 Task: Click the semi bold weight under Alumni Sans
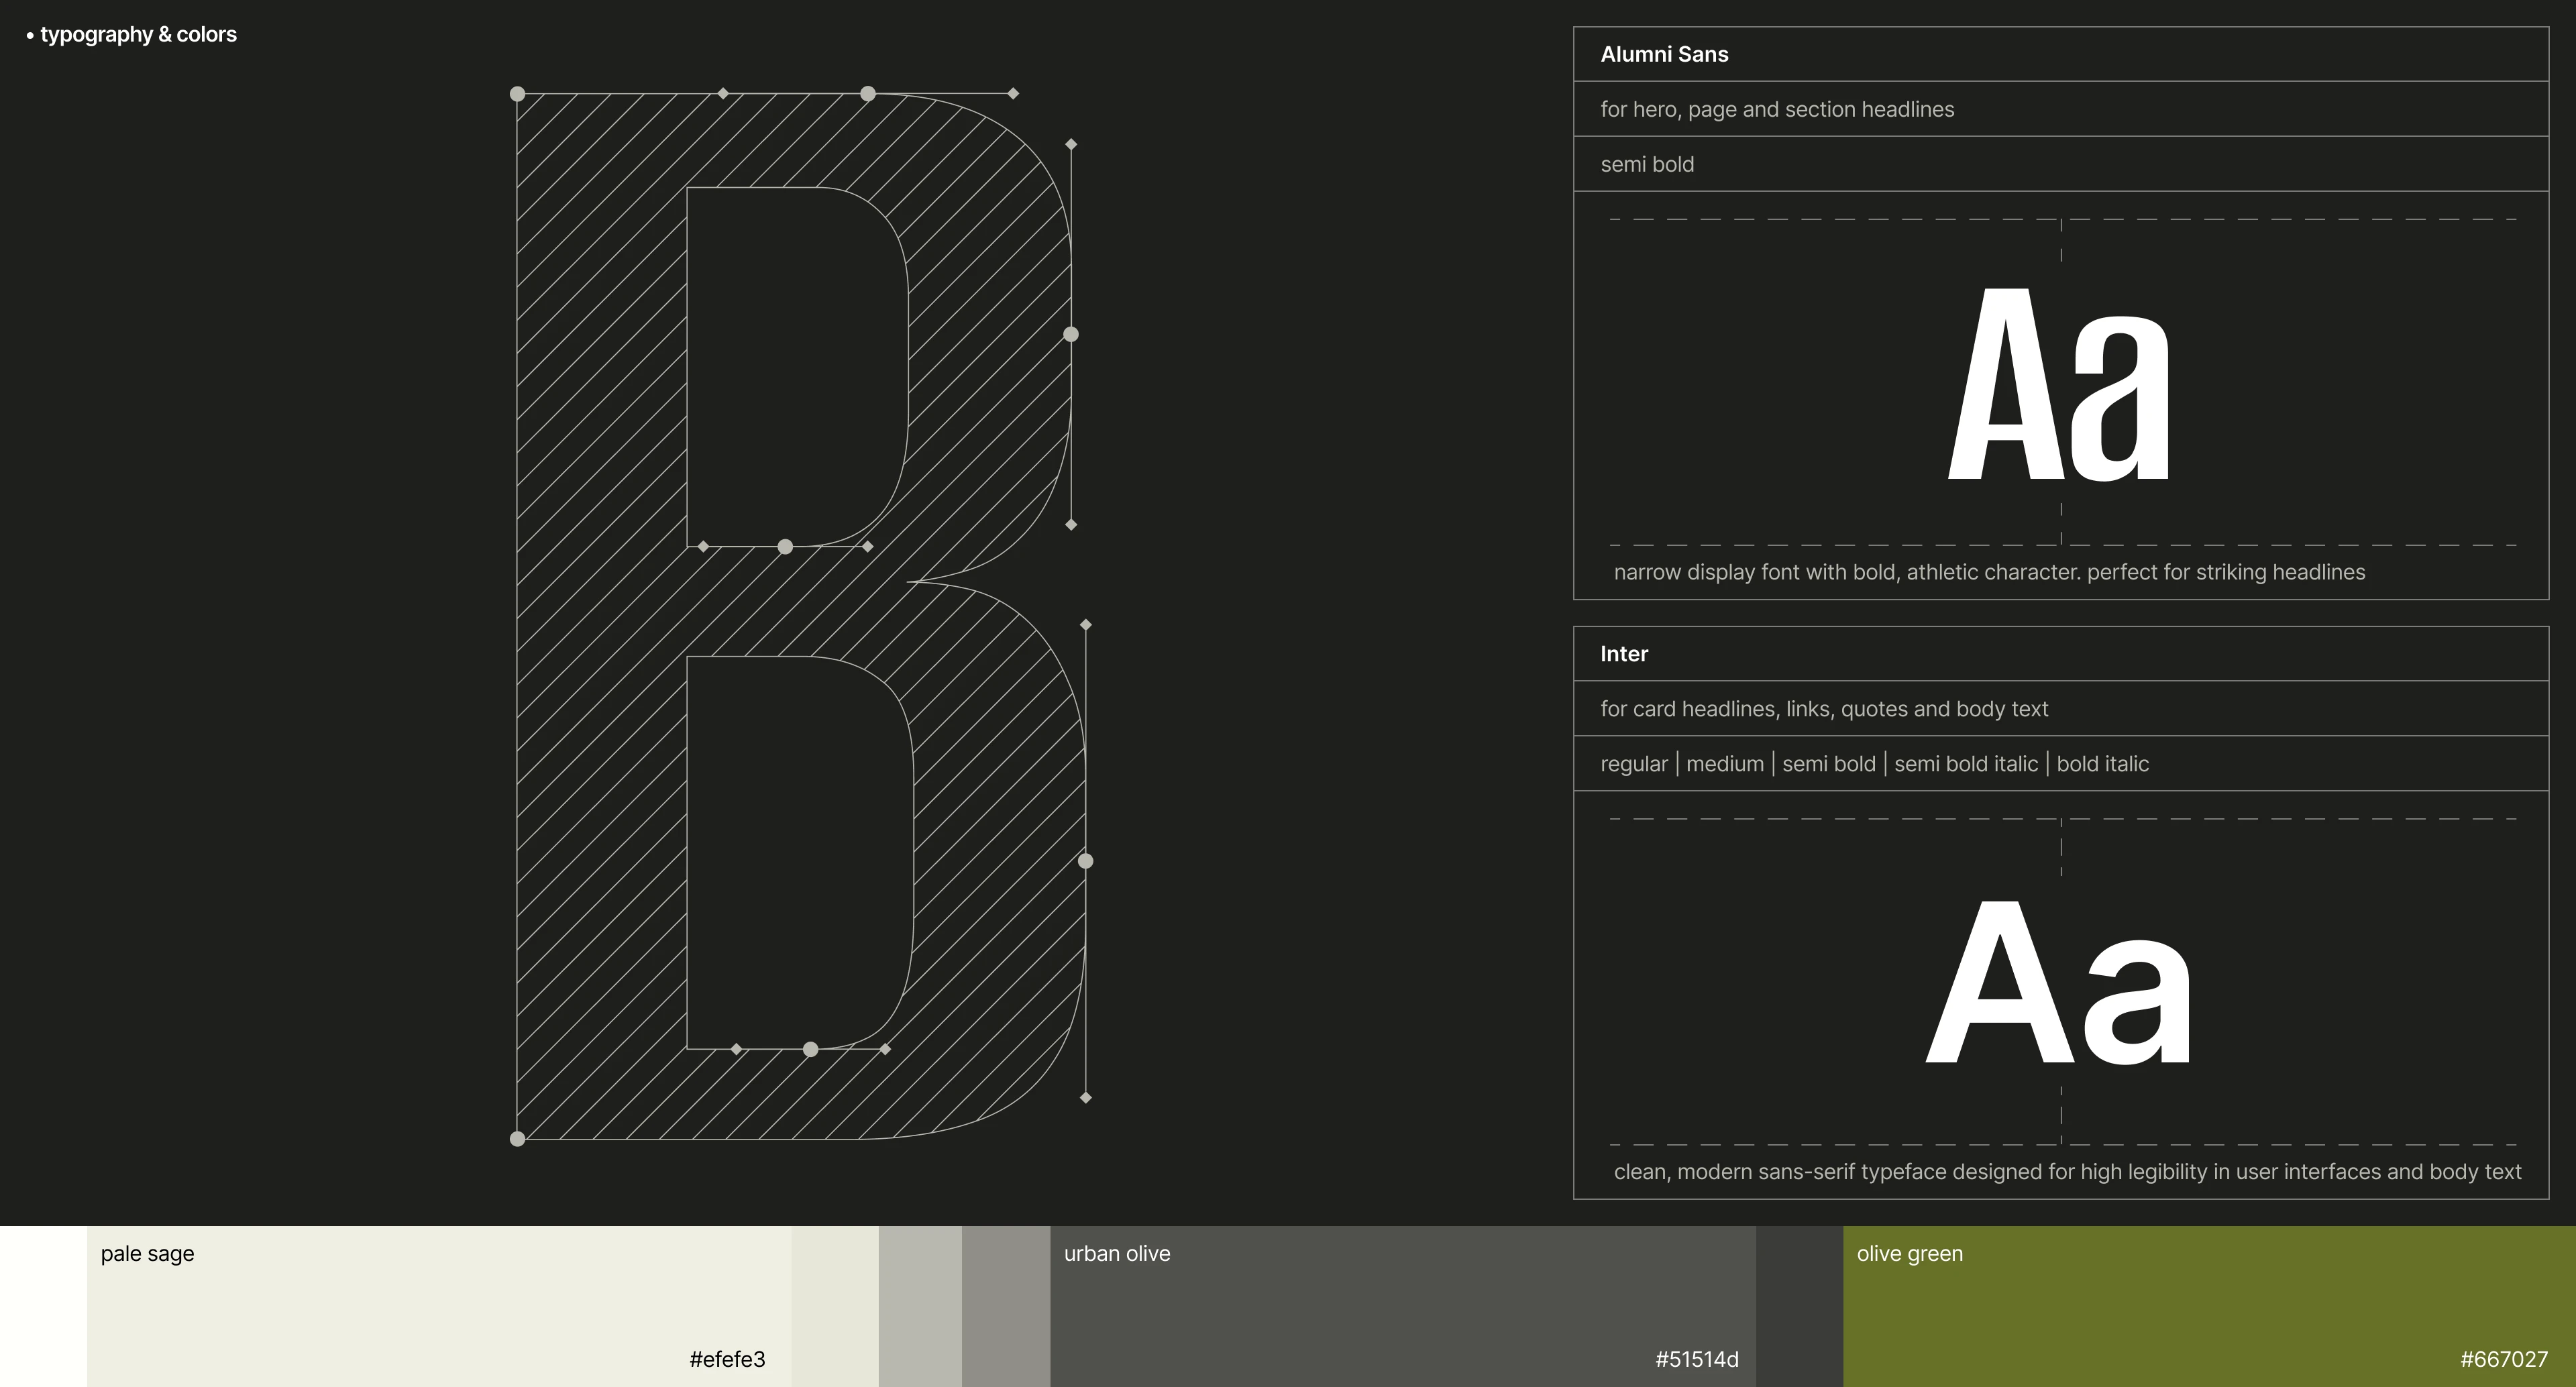click(x=1647, y=164)
